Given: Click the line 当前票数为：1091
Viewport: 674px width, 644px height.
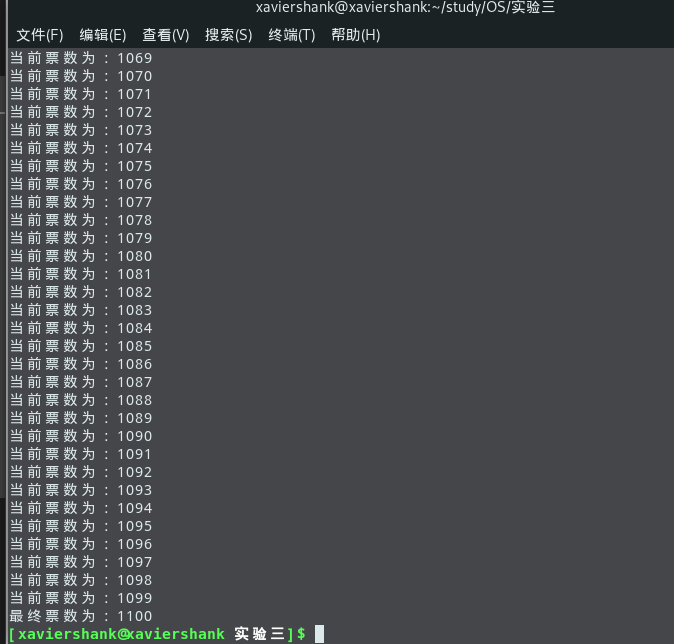Looking at the screenshot, I should pos(81,454).
